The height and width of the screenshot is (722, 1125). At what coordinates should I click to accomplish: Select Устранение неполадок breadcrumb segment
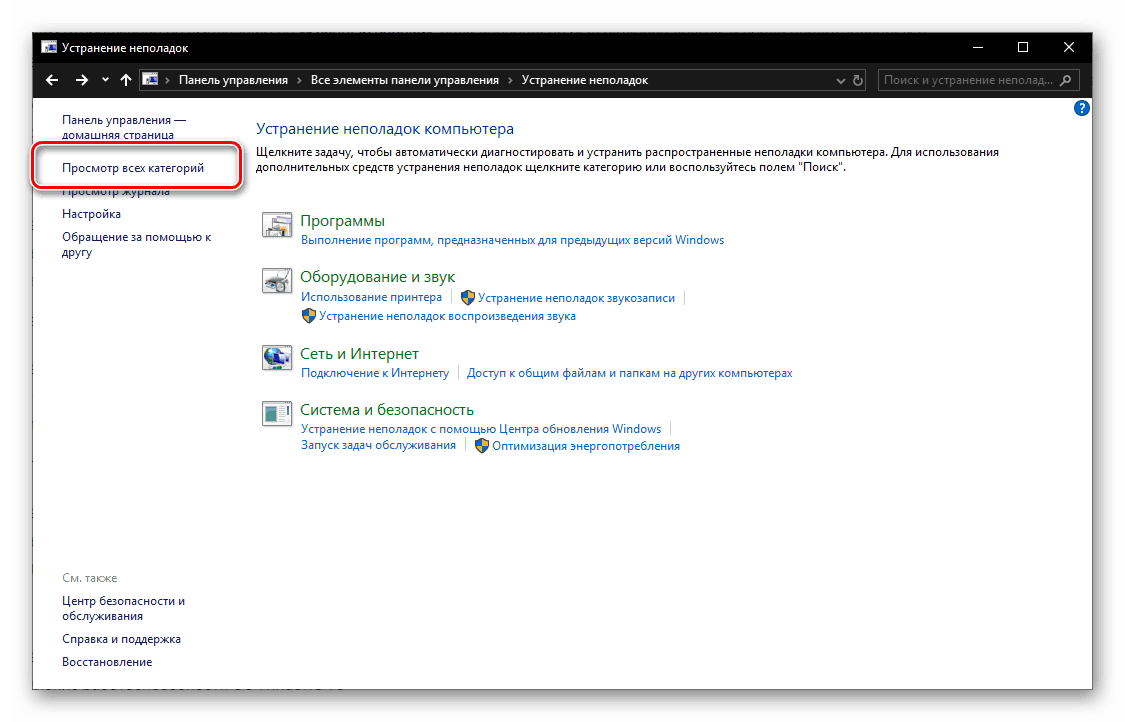pyautogui.click(x=585, y=80)
